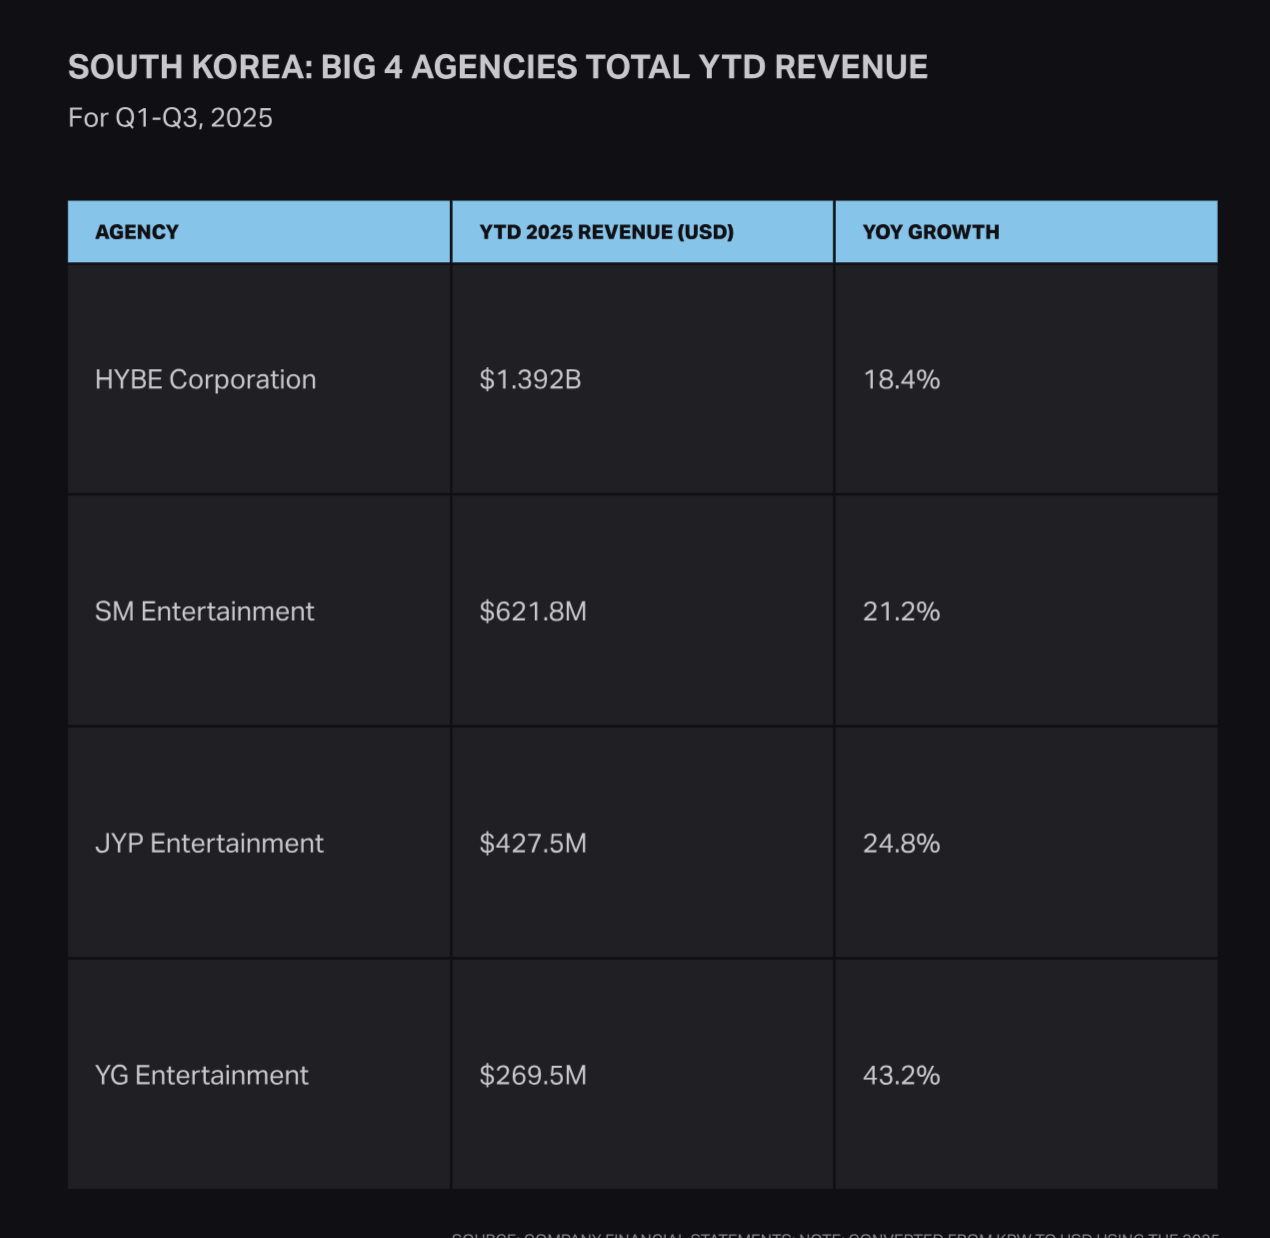This screenshot has width=1270, height=1238.
Task: Click HYBE's $1.392B revenue value
Action: point(530,380)
